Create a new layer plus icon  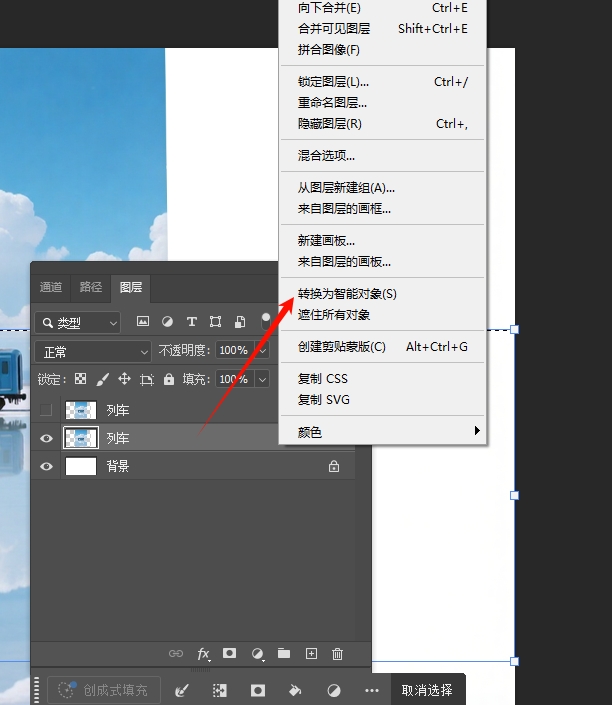coord(311,653)
